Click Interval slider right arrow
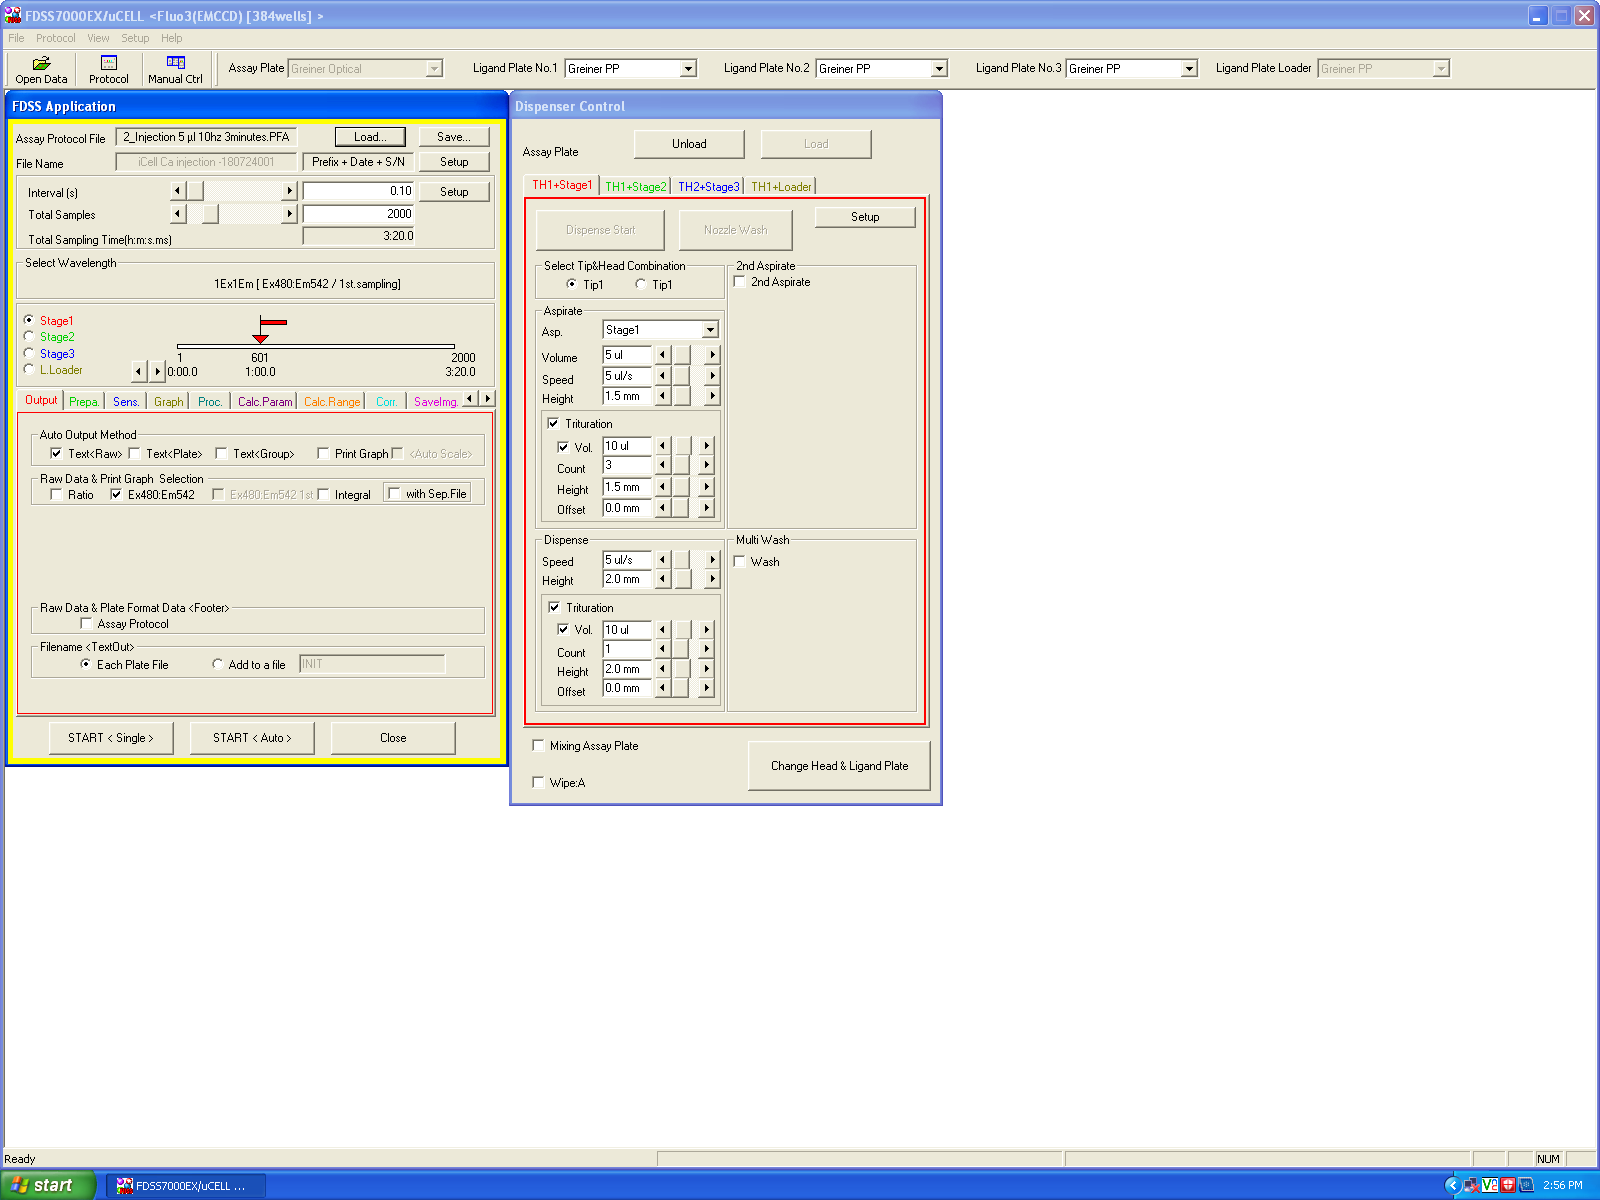The image size is (1600, 1200). pos(290,191)
